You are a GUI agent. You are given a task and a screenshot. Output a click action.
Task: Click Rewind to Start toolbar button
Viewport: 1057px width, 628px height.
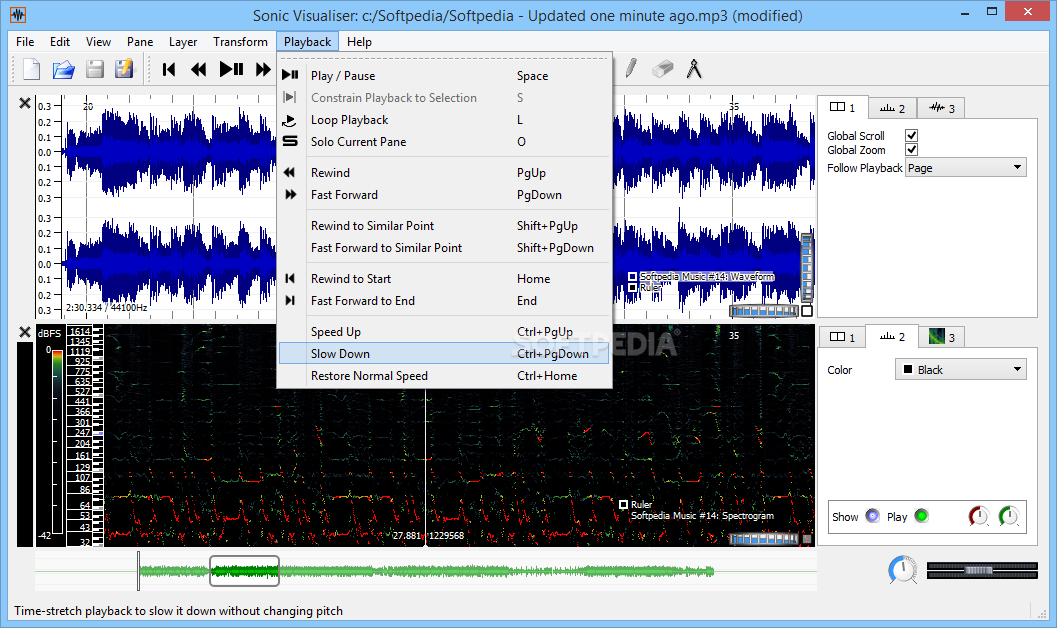169,69
